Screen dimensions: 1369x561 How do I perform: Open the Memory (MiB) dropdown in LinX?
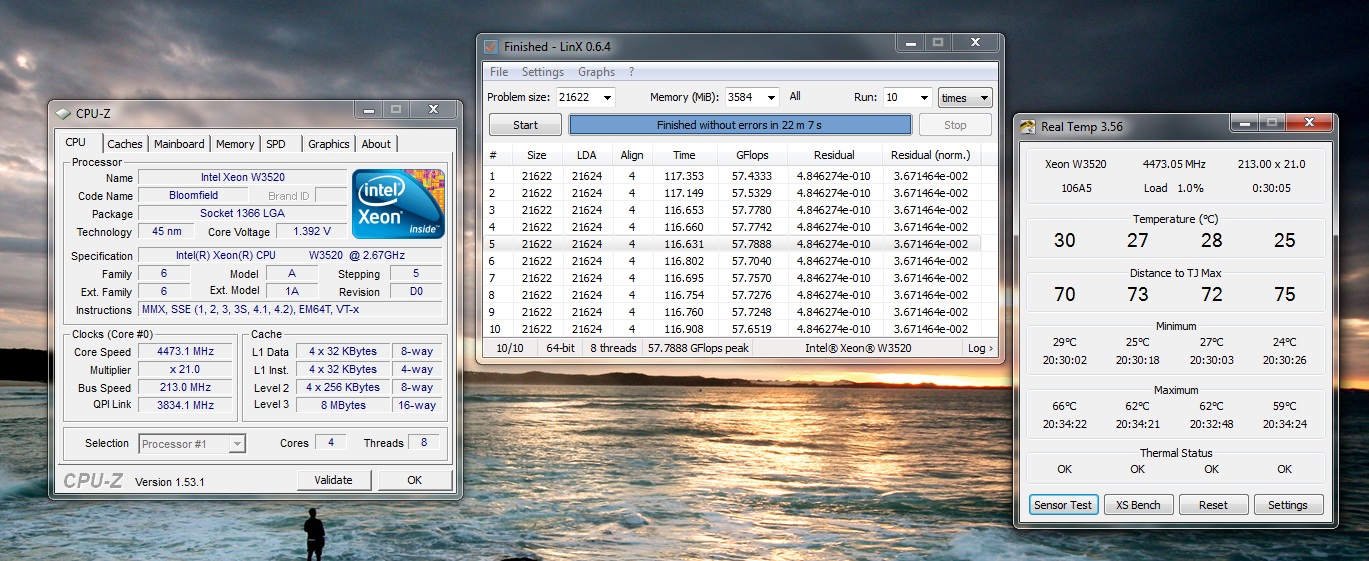point(770,98)
